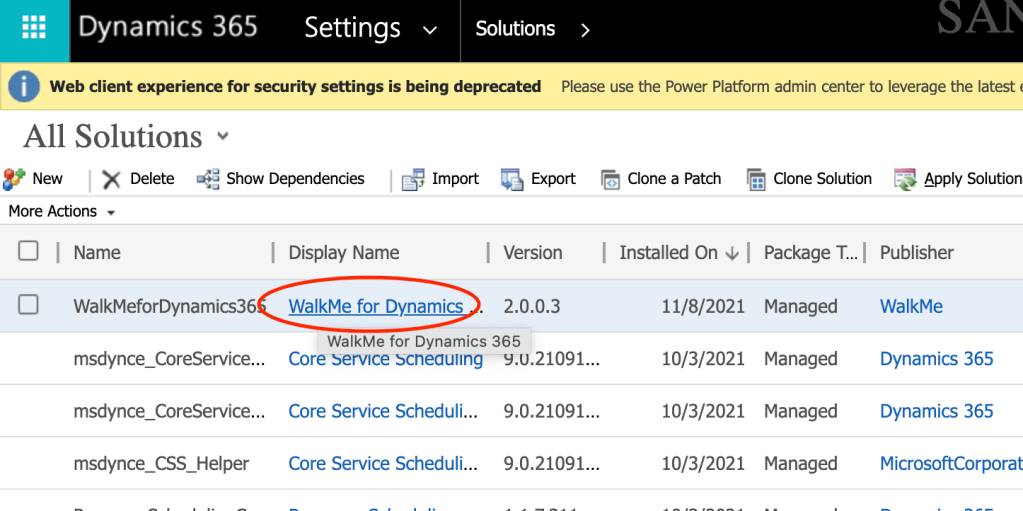Click the Apply Solution Upgrade icon
1023x511 pixels.
click(x=905, y=179)
